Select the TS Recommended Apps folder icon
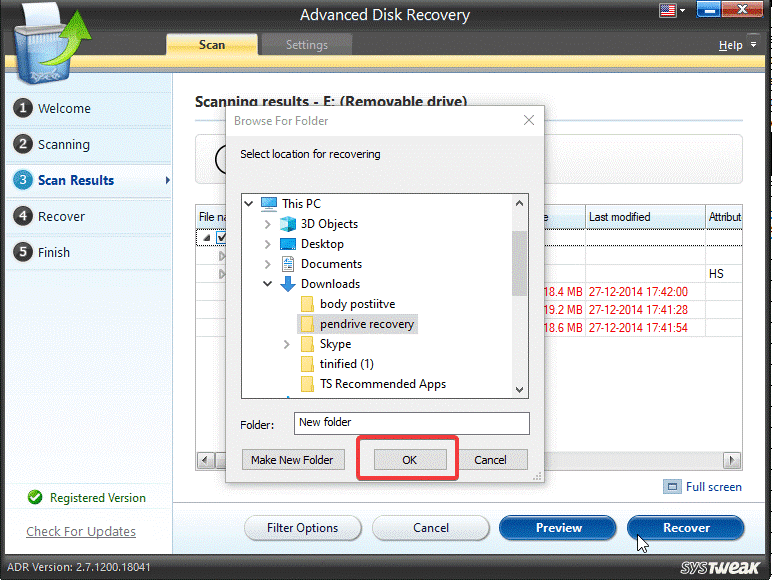772x580 pixels. pos(307,384)
